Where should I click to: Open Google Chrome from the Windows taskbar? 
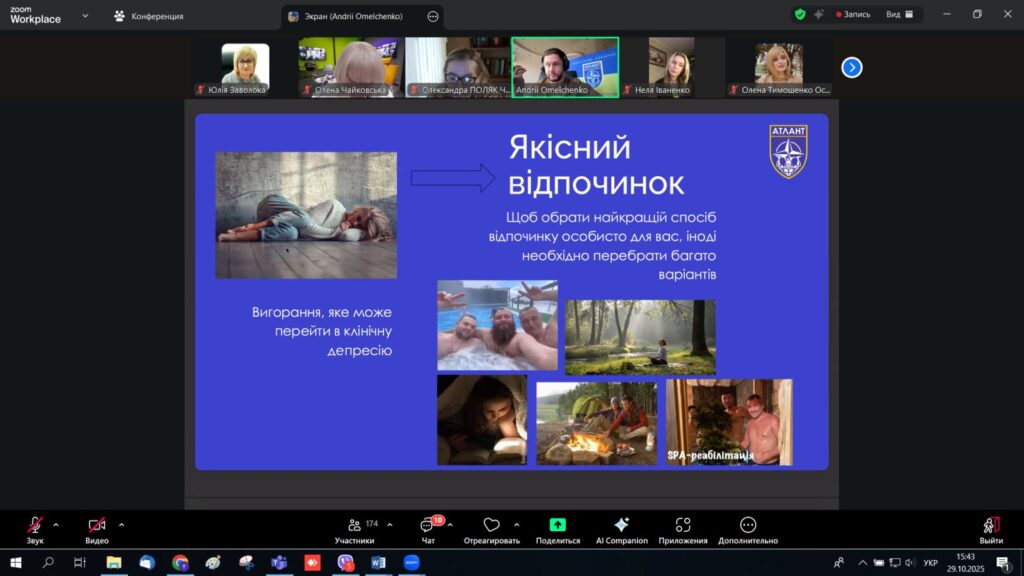[x=180, y=563]
